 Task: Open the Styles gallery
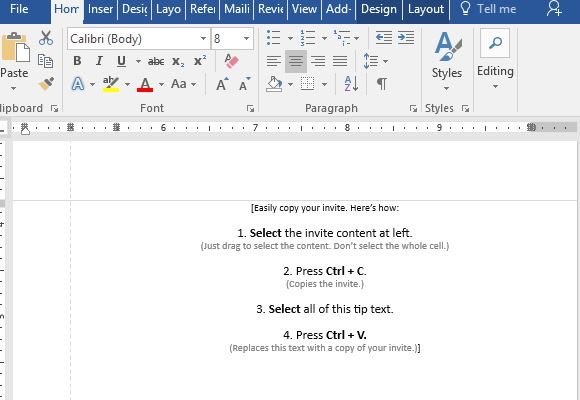tap(447, 61)
